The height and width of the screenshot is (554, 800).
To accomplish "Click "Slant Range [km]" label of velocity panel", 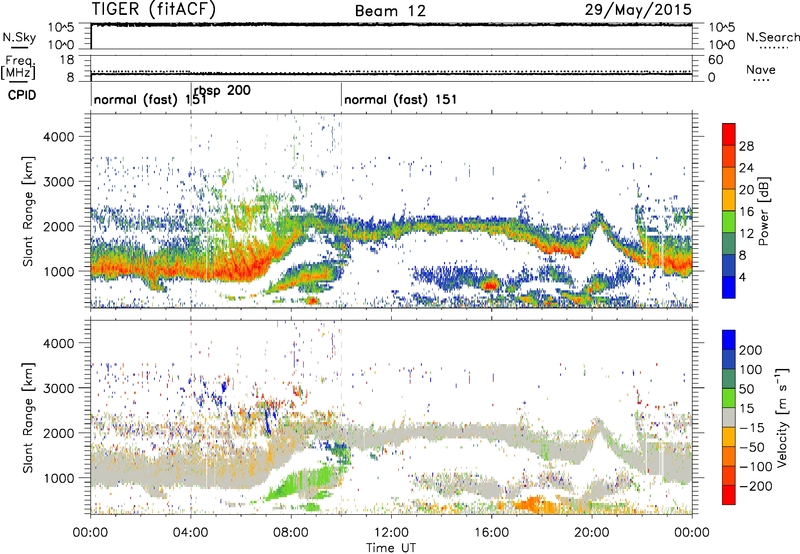I will (28, 417).
